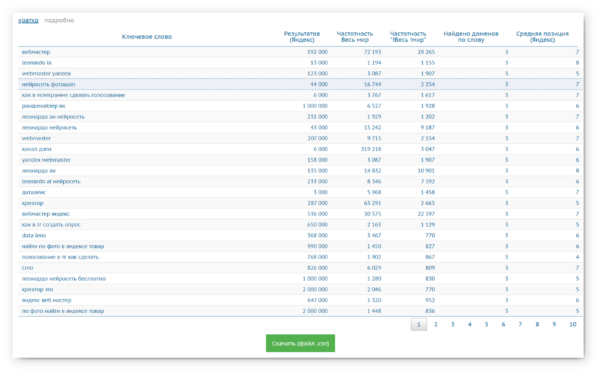Click the 990 000 results value
Image resolution: width=600 pixels, height=374 pixels.
317,246
